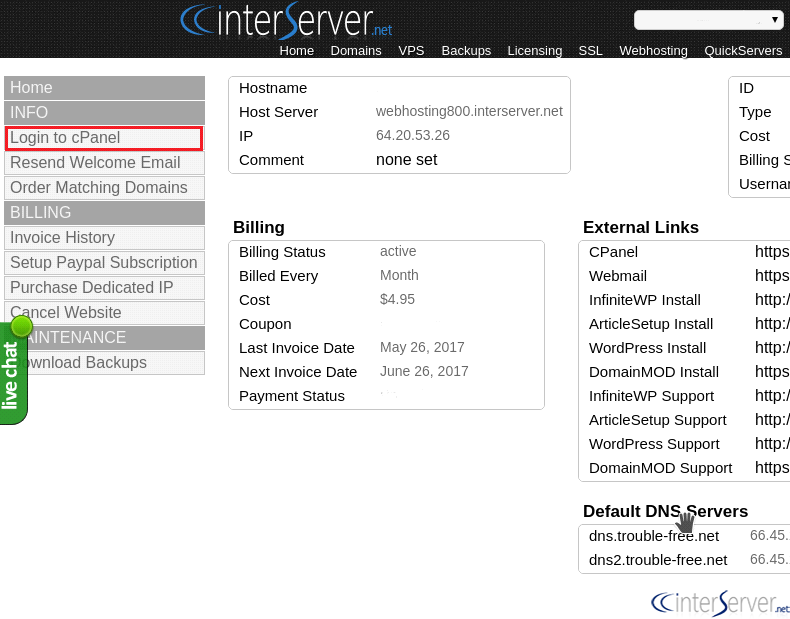
Task: Click the 'active' billing status value
Action: click(x=398, y=251)
